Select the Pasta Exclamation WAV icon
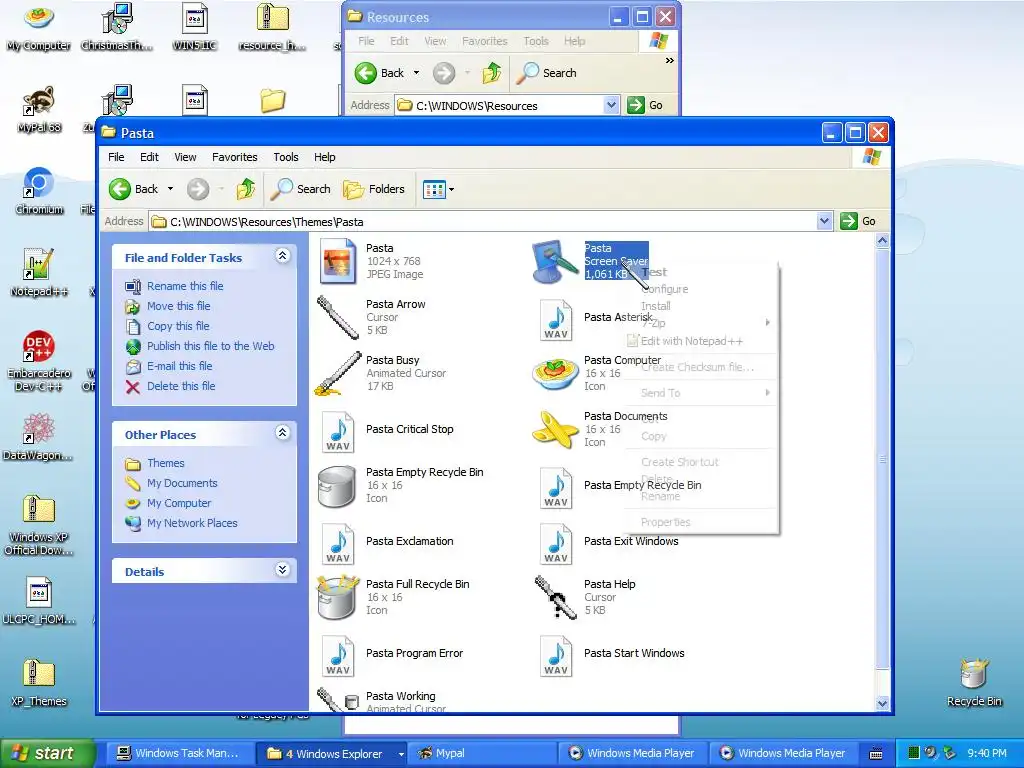This screenshot has height=768, width=1024. 338,543
